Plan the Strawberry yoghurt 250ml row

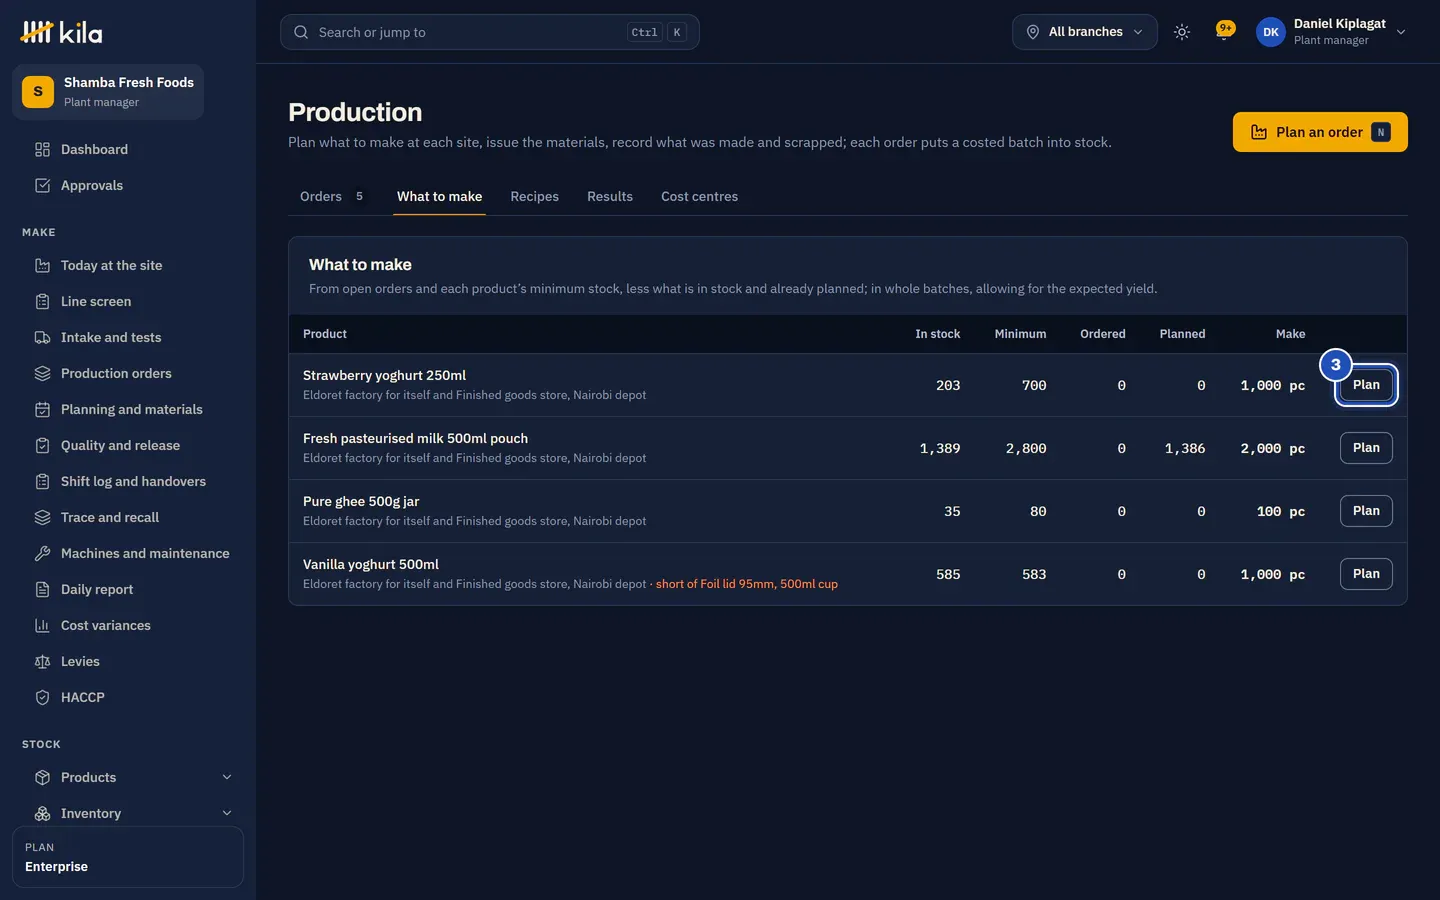point(1366,385)
